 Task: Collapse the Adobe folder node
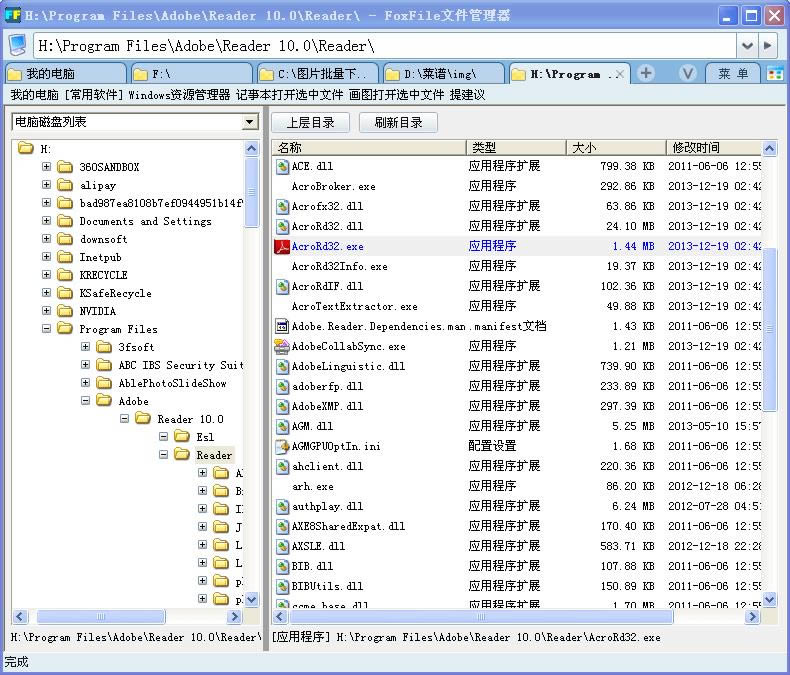coord(86,401)
